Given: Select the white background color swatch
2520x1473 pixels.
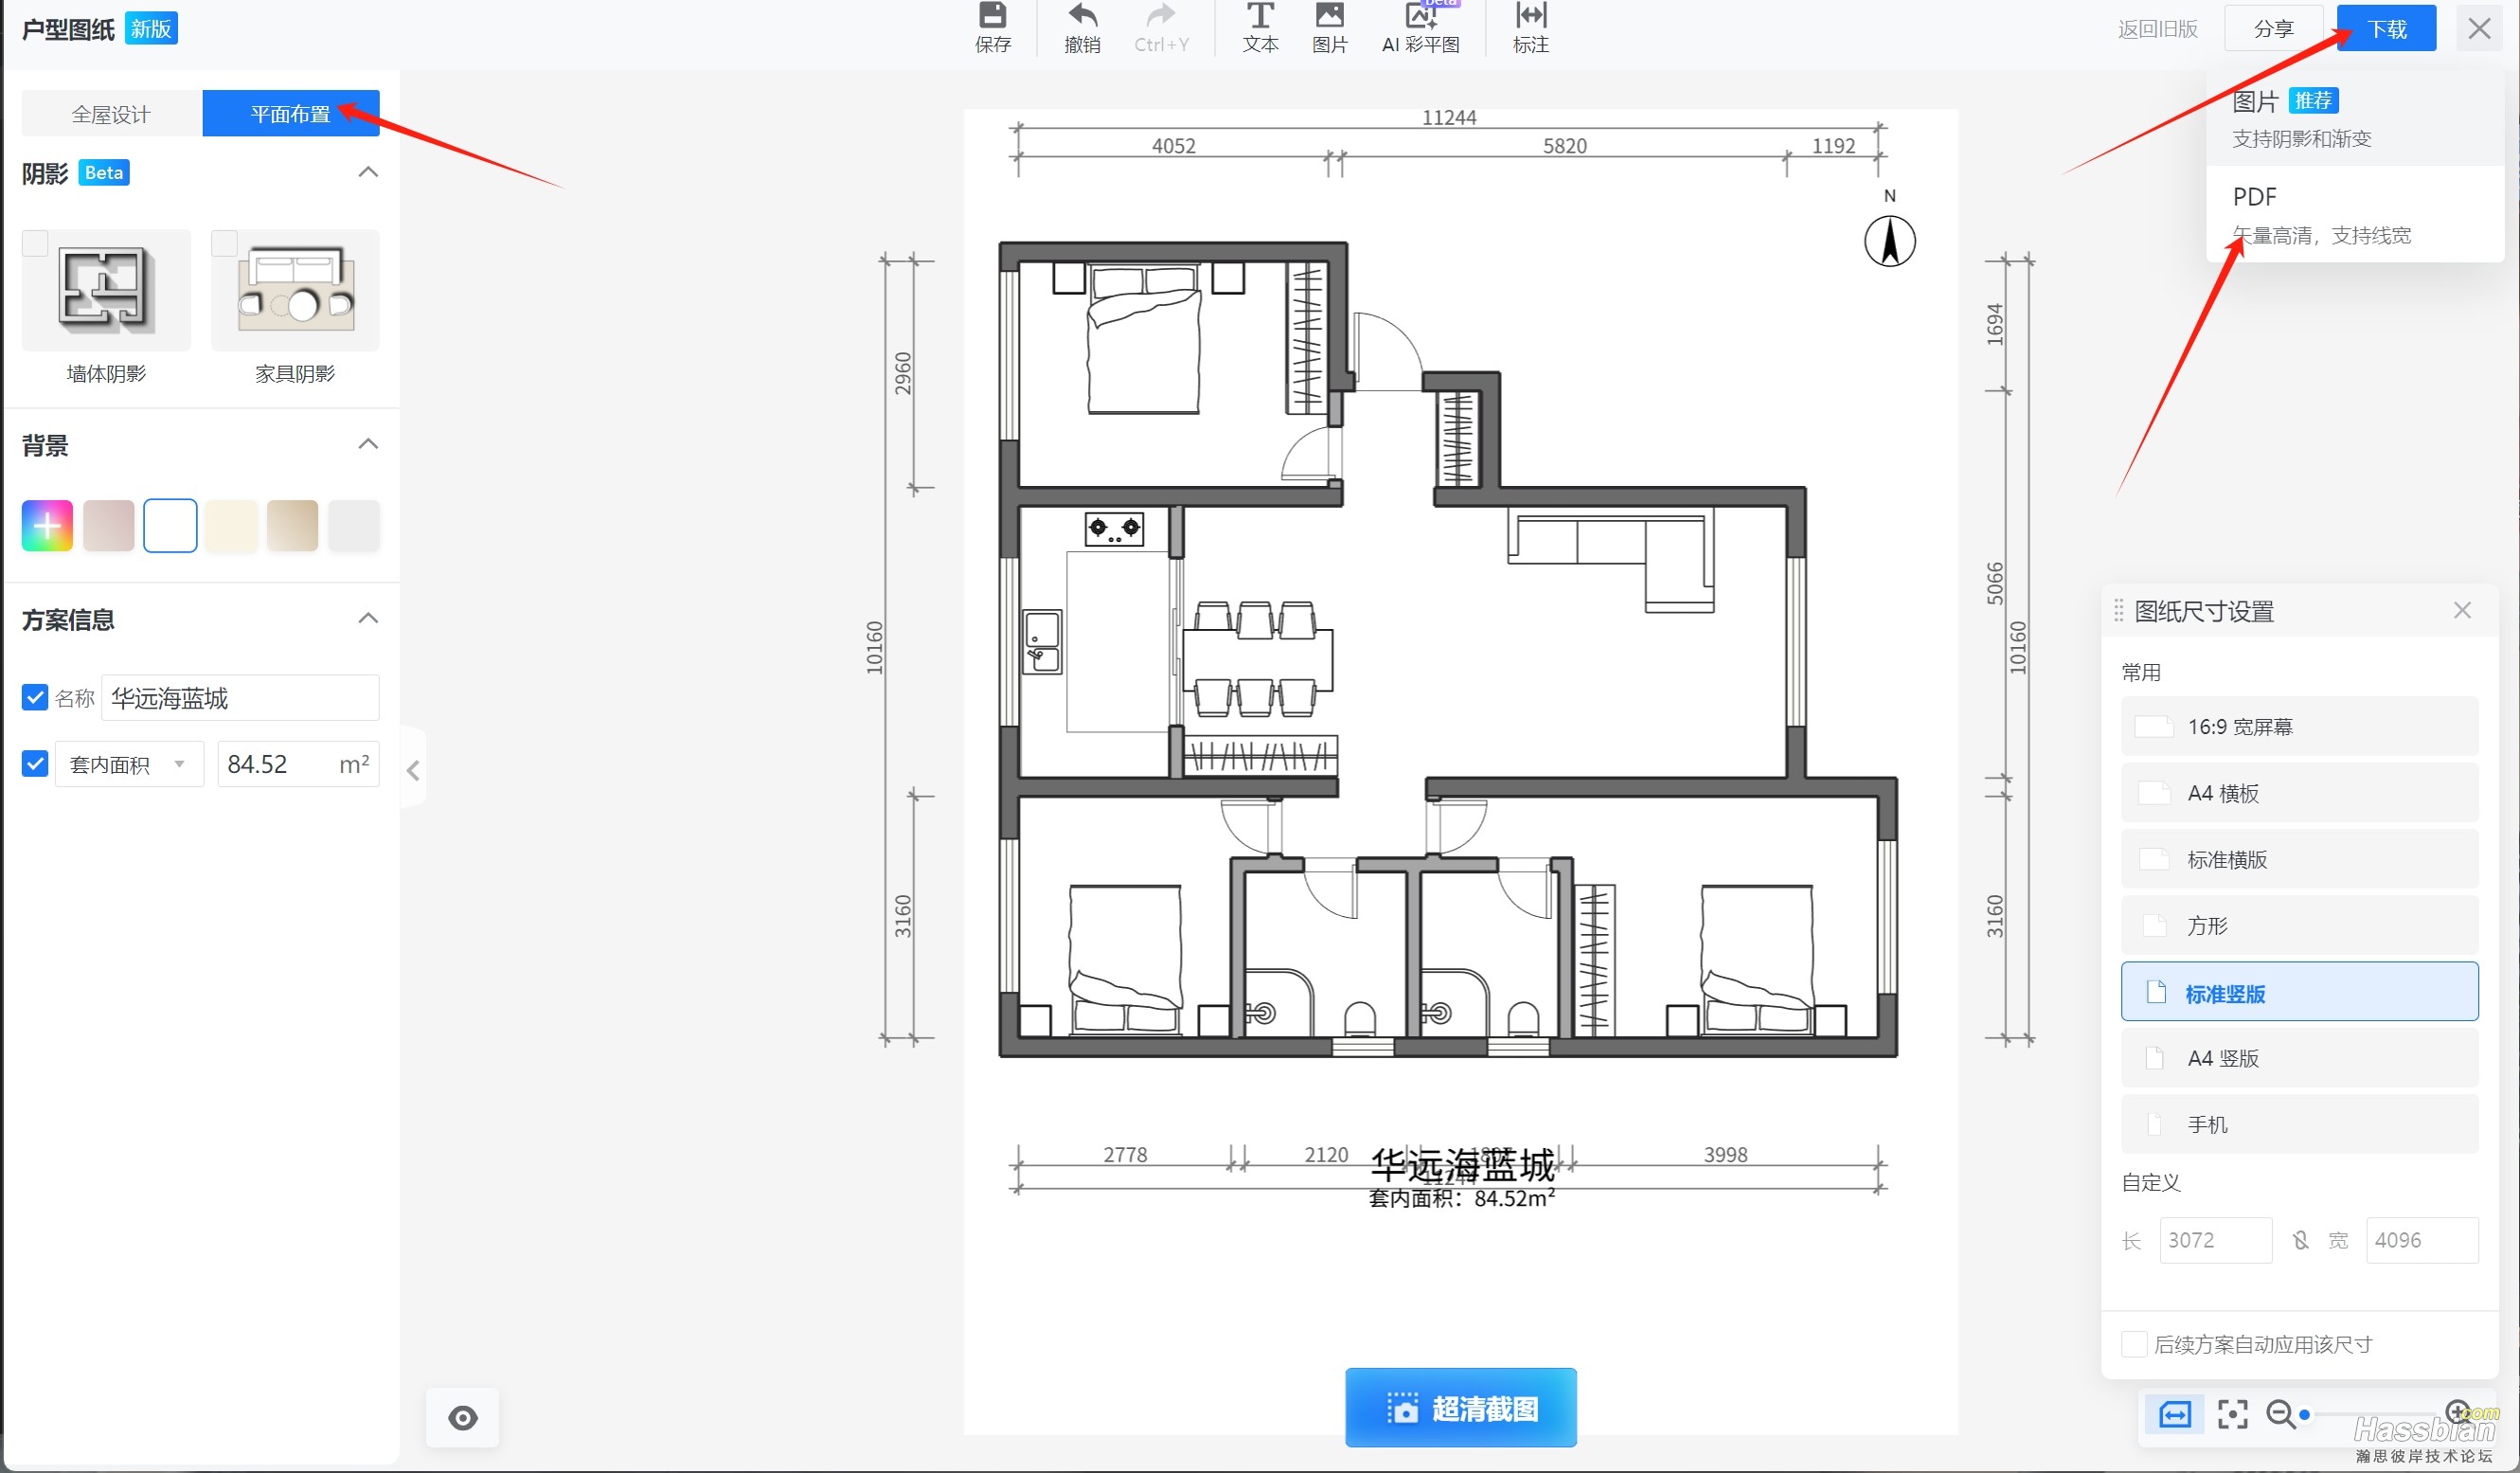Looking at the screenshot, I should 170,523.
